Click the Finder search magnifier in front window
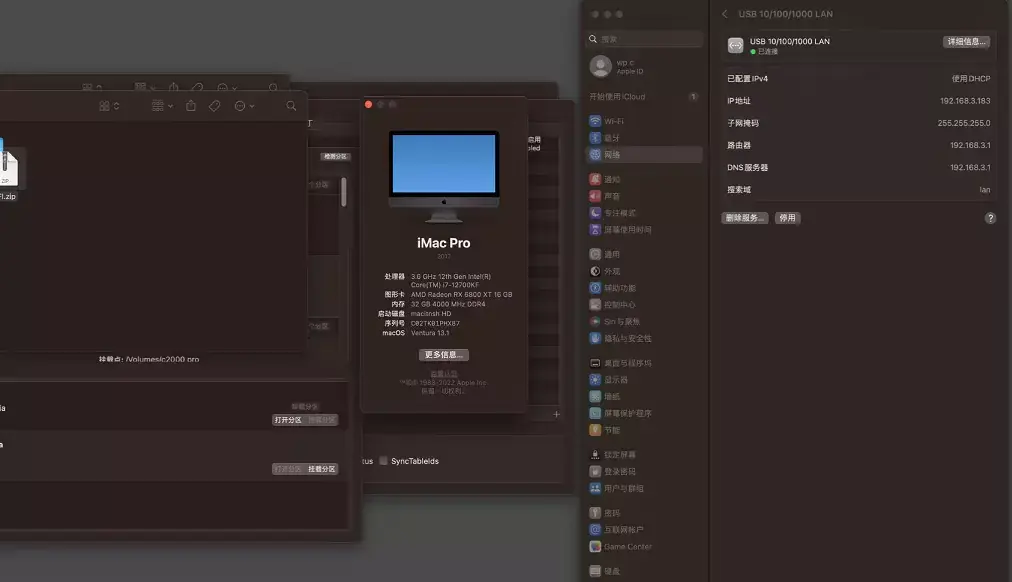1012x582 pixels. click(291, 106)
